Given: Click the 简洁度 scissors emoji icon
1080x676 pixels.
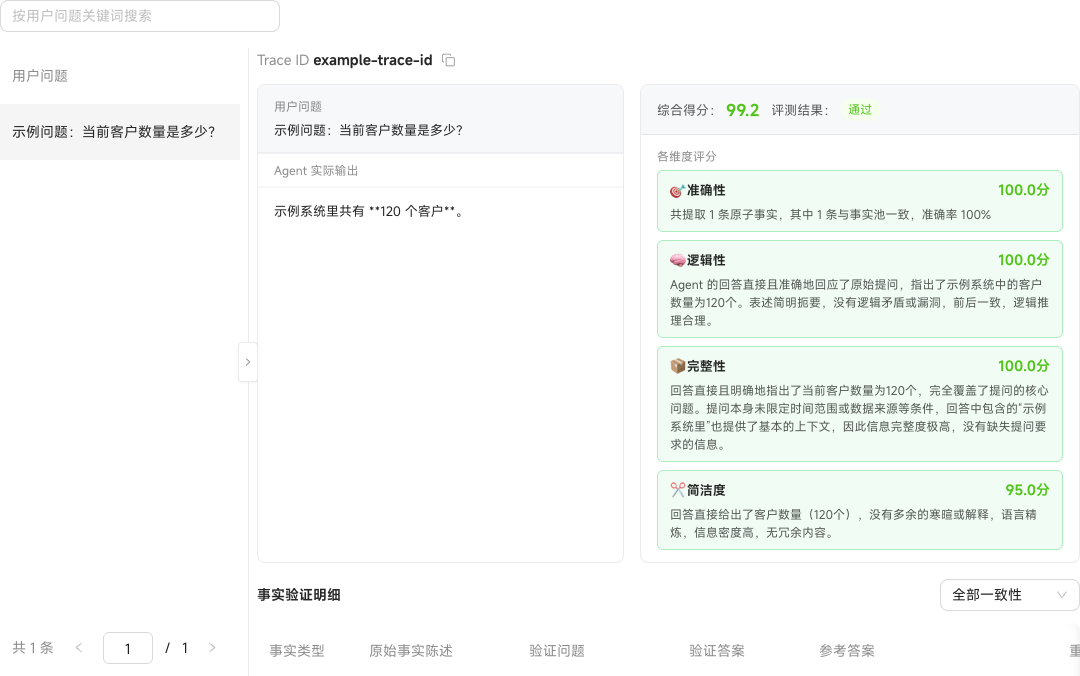Looking at the screenshot, I should (x=677, y=490).
